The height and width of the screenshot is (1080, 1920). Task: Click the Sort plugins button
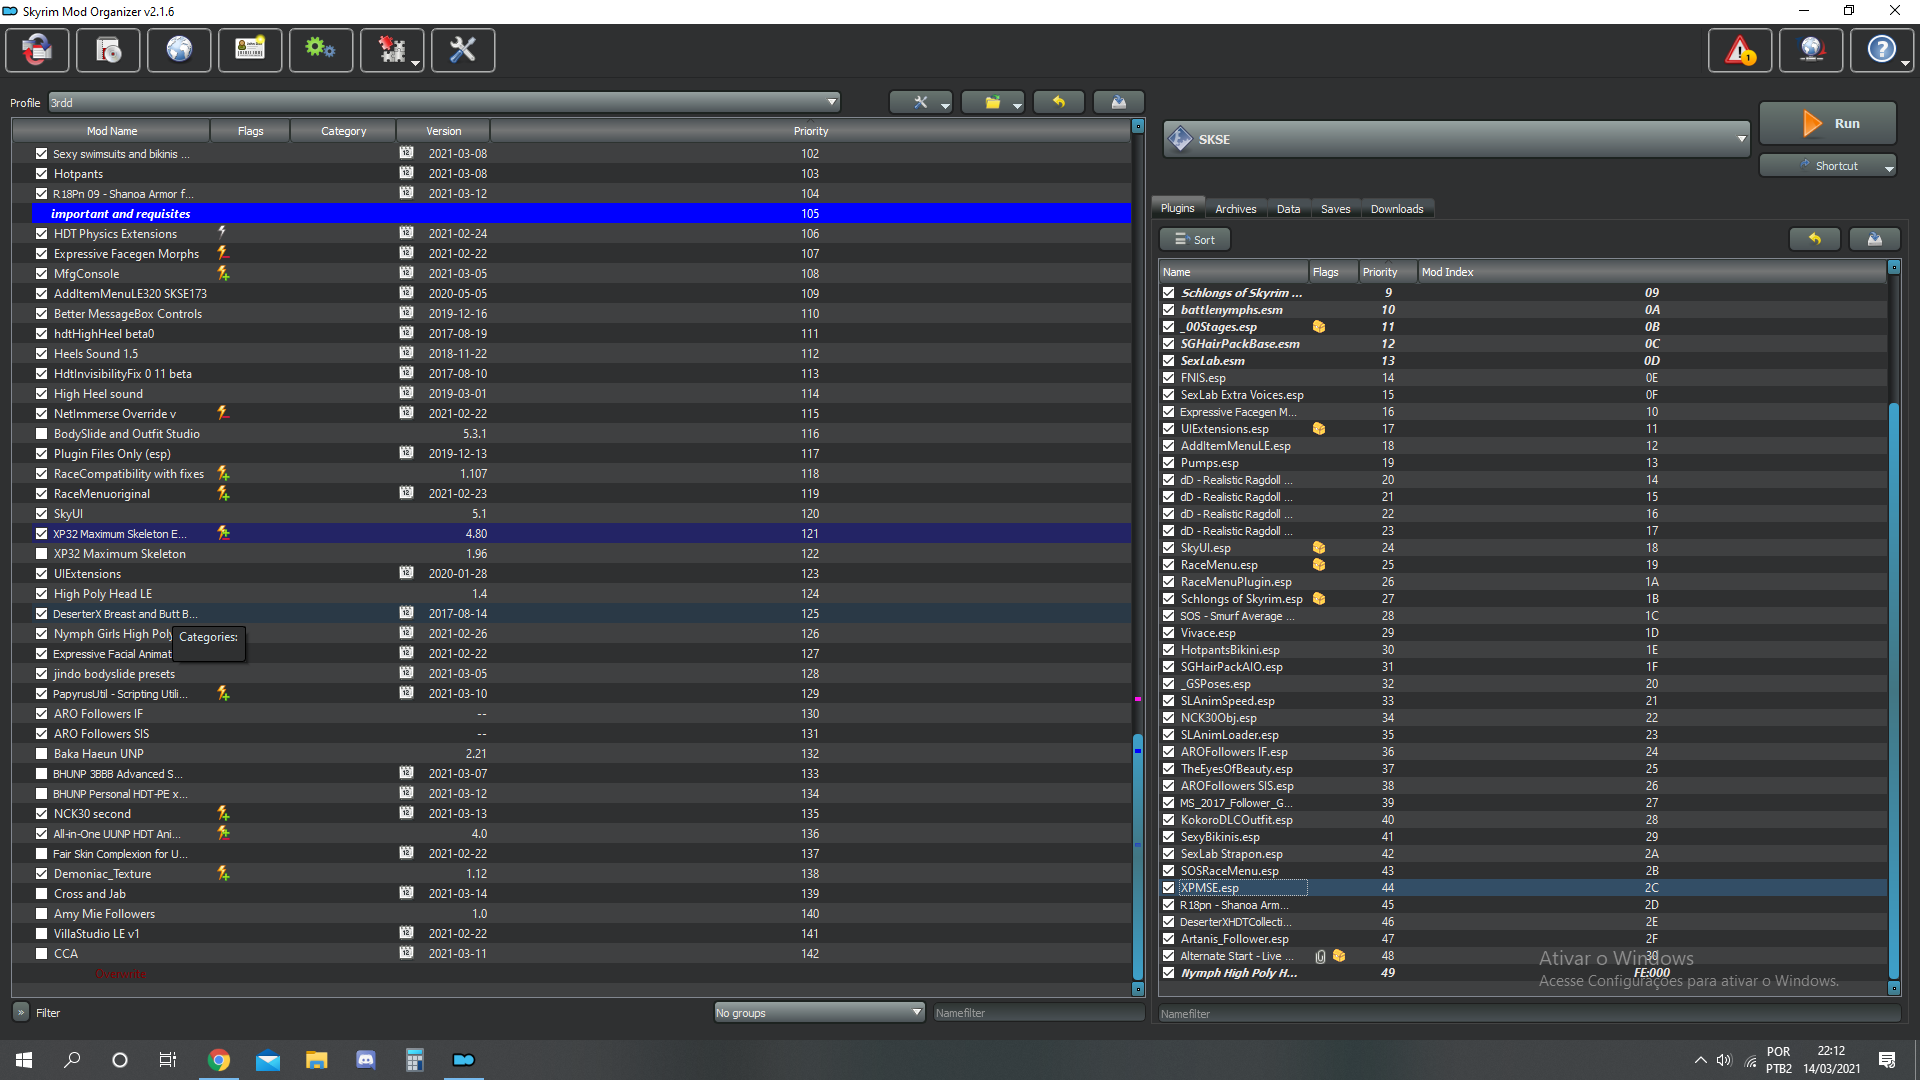[x=1195, y=239]
